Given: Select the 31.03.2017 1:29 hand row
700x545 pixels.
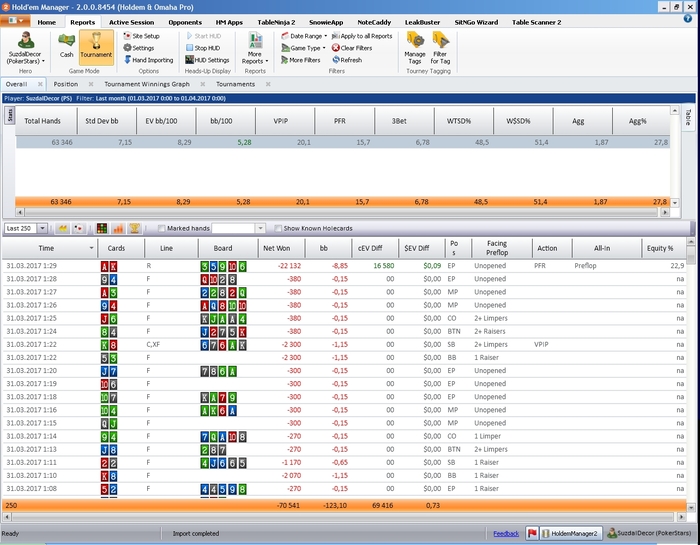Looking at the screenshot, I should pos(344,266).
